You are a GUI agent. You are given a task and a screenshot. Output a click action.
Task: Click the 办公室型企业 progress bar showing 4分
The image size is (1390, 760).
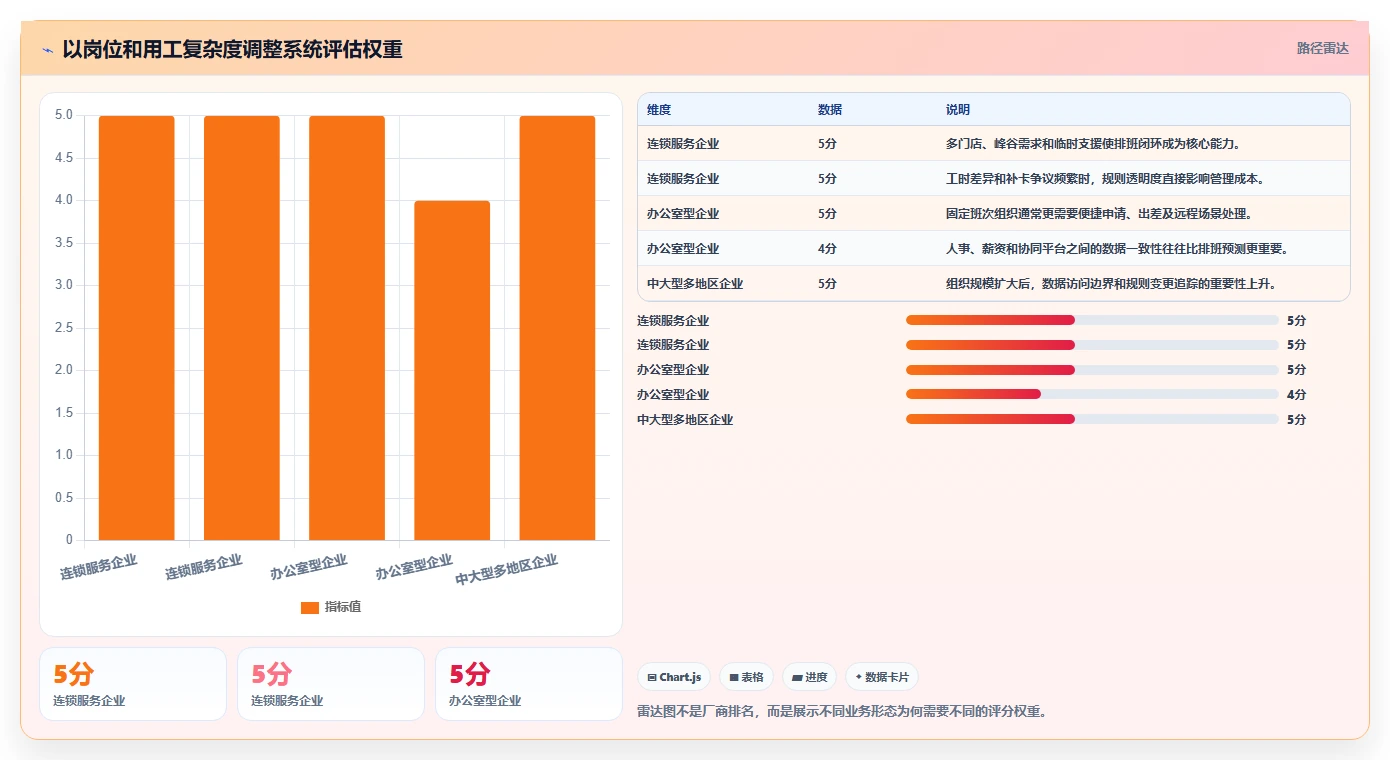tap(1092, 394)
